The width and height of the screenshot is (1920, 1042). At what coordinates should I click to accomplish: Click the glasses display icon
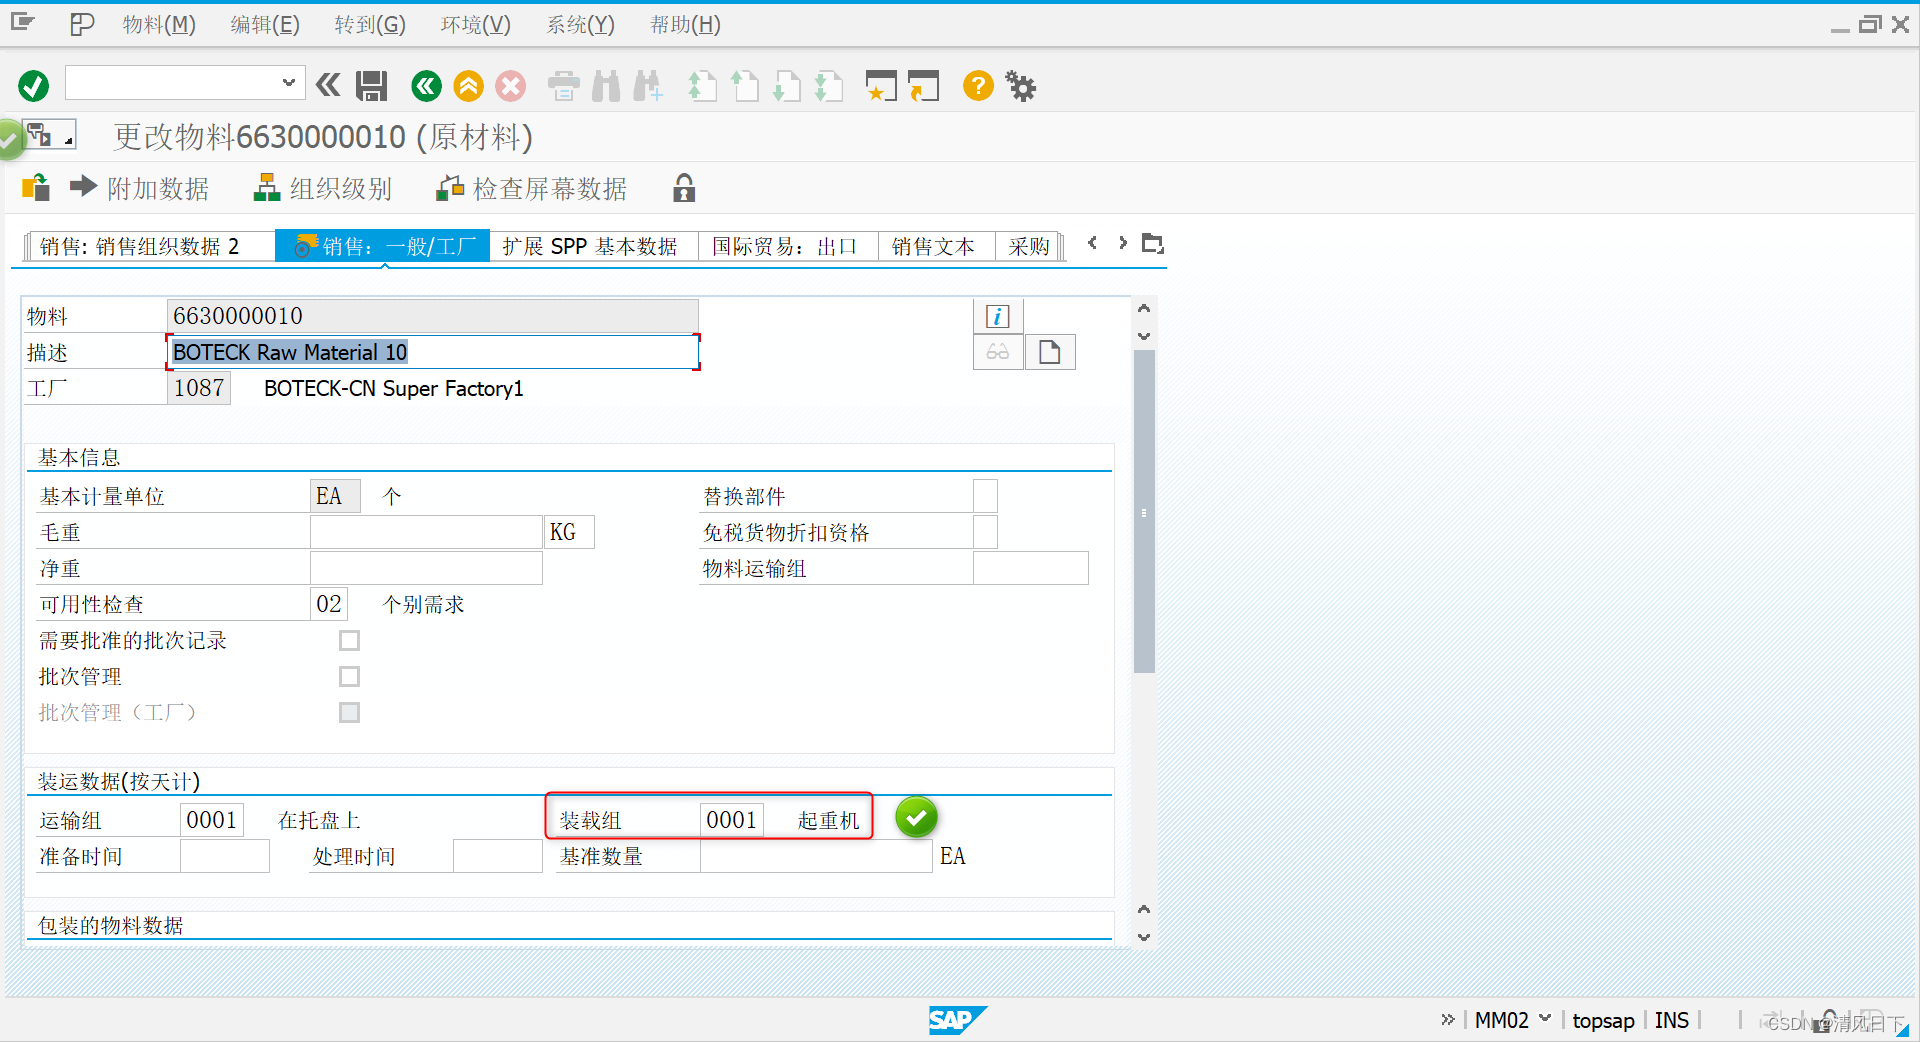pyautogui.click(x=997, y=352)
